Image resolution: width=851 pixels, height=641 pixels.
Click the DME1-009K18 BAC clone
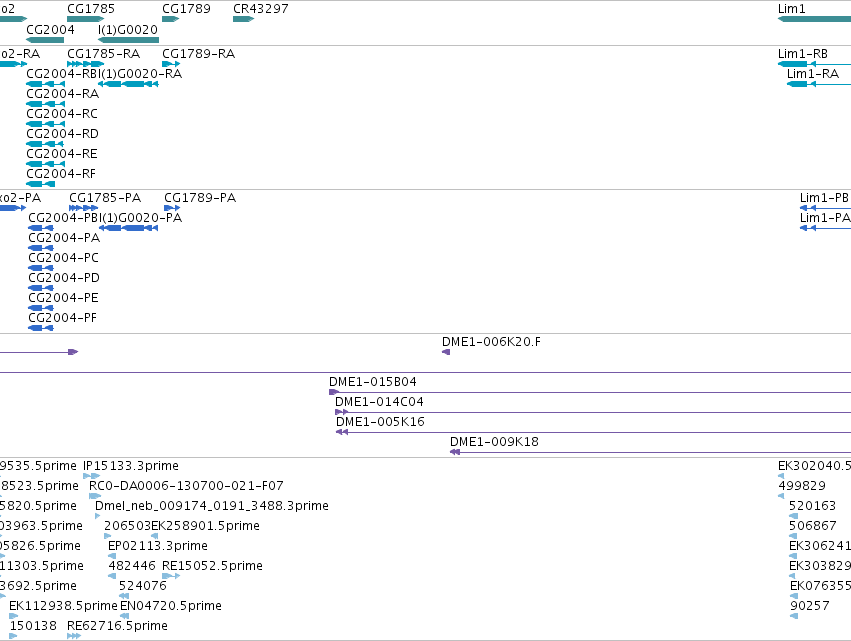650,453
